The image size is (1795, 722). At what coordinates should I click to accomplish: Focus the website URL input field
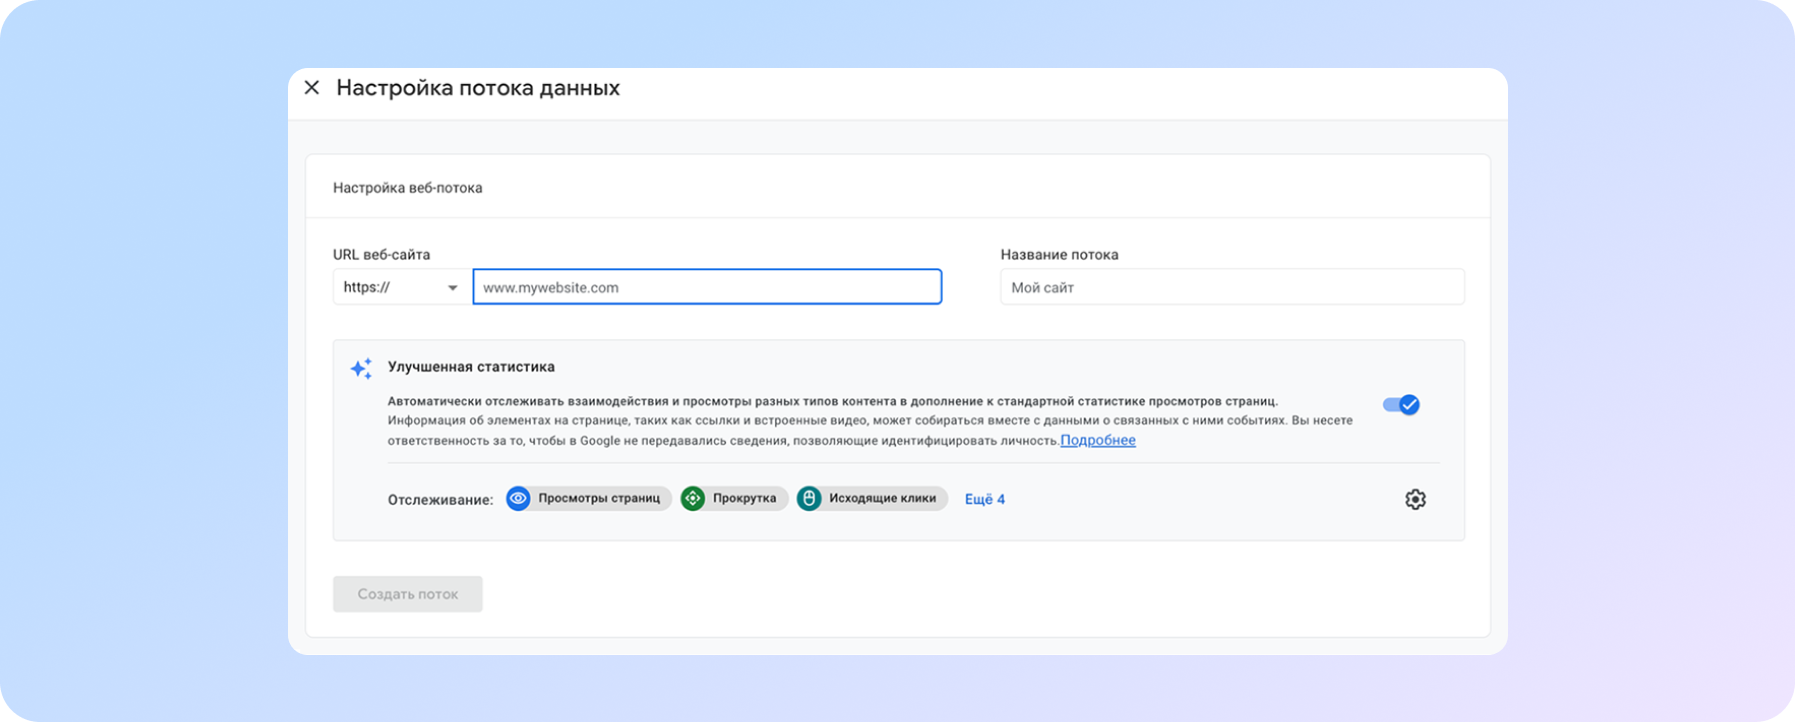[x=706, y=287]
